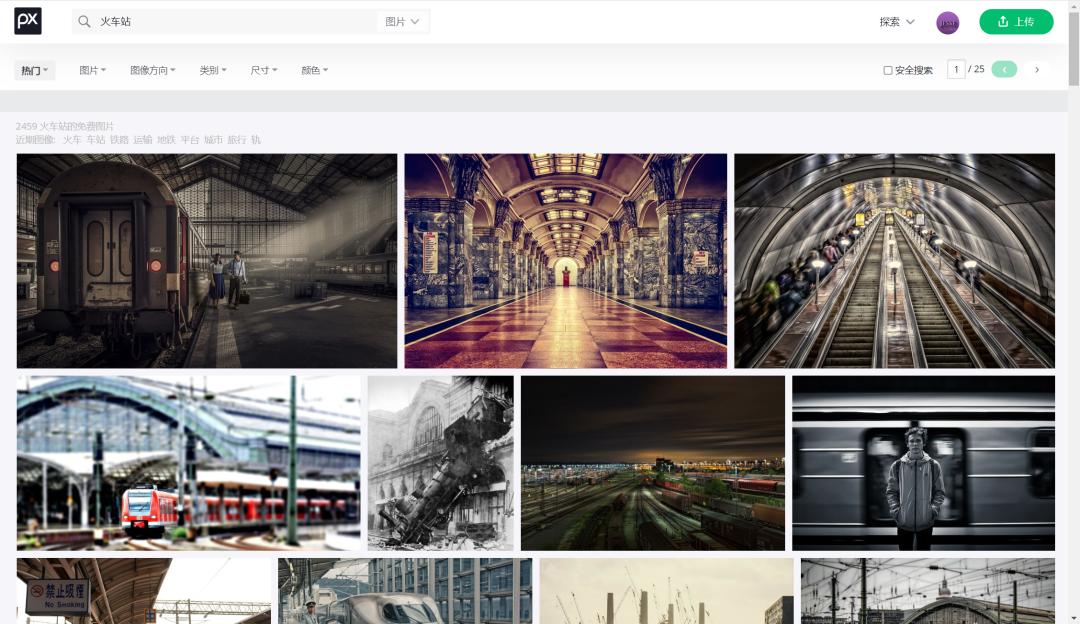This screenshot has height=624, width=1080.
Task: Go to the next results page
Action: tap(1037, 70)
